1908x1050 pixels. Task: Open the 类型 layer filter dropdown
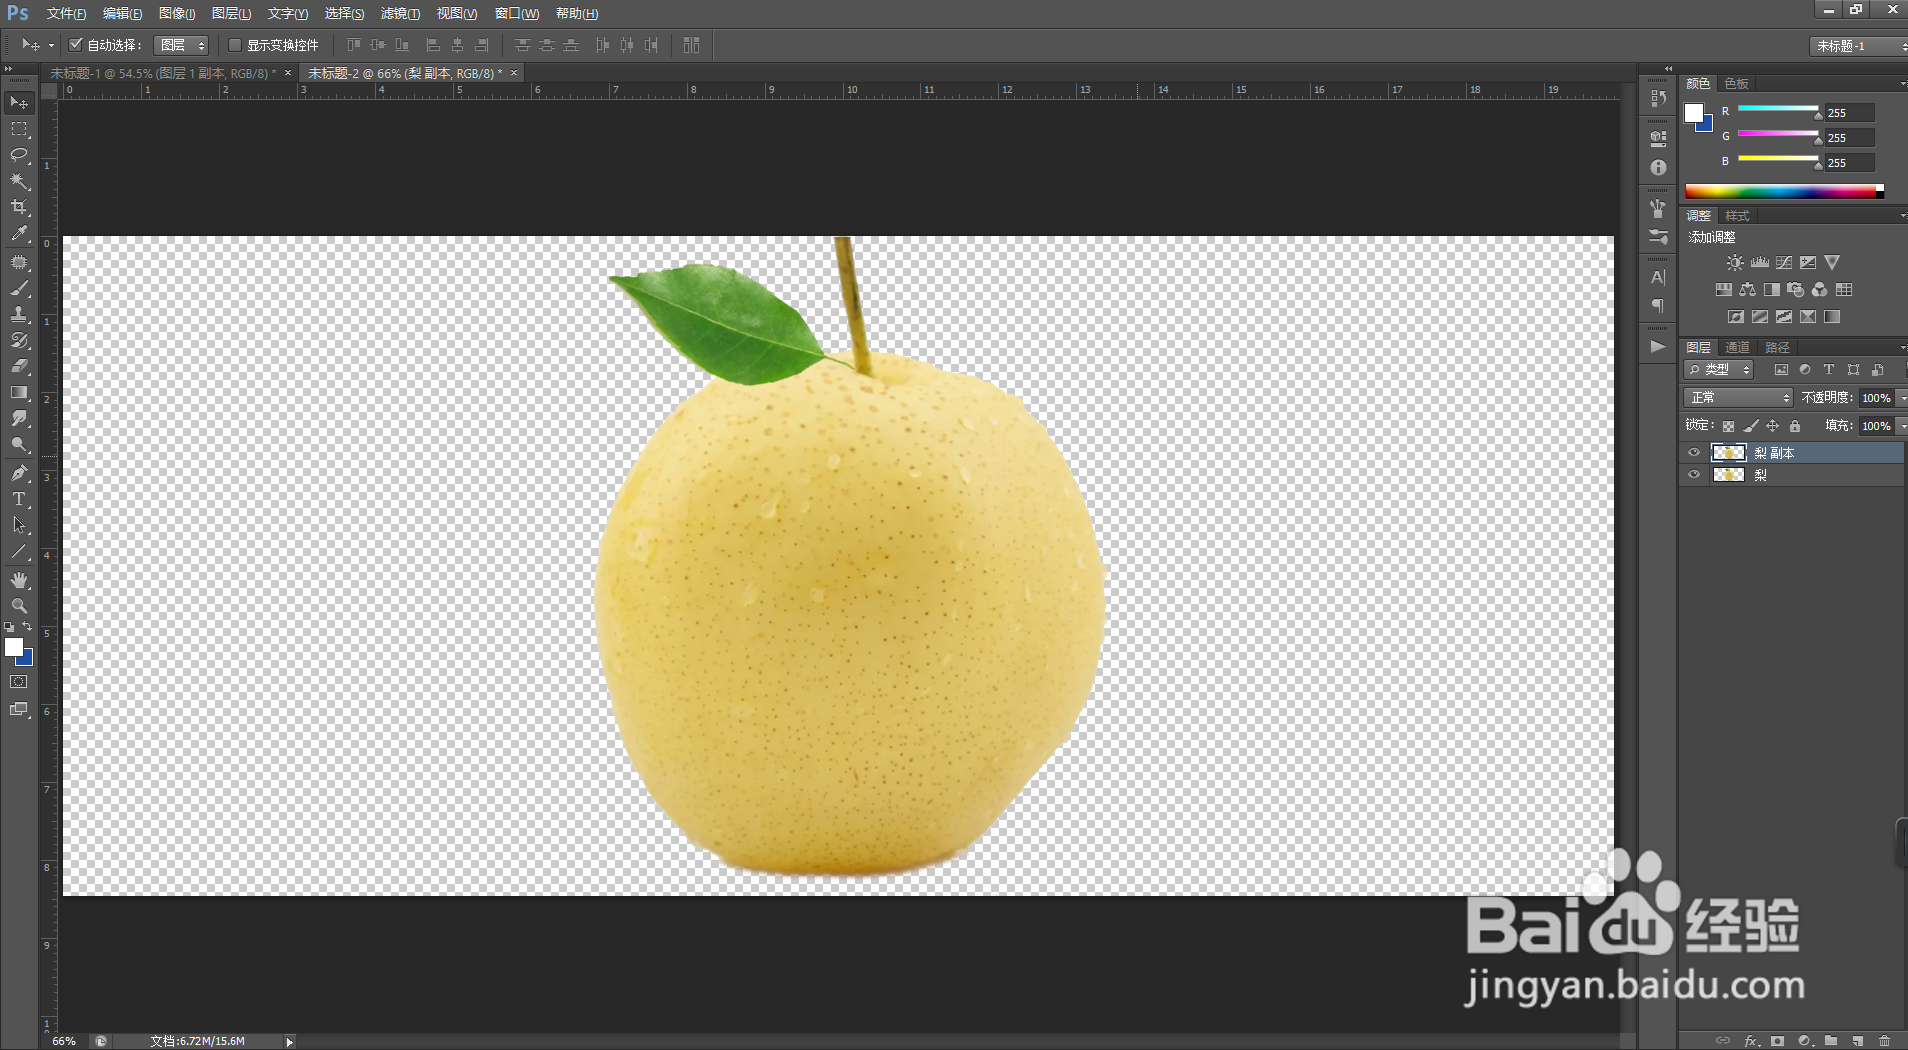click(x=1720, y=370)
